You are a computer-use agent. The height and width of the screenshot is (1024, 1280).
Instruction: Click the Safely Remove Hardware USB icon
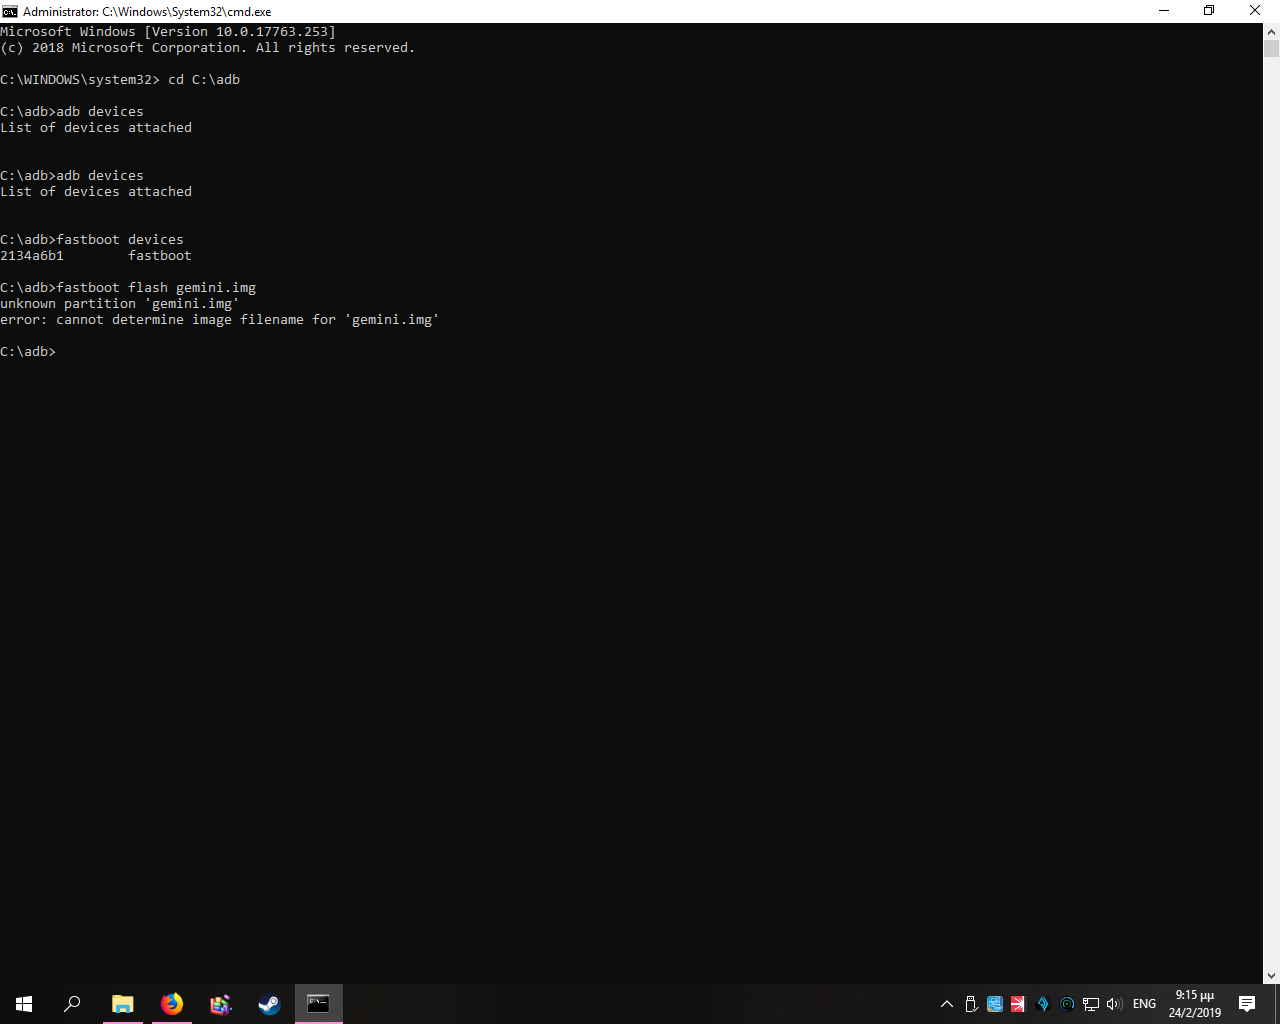point(971,1004)
